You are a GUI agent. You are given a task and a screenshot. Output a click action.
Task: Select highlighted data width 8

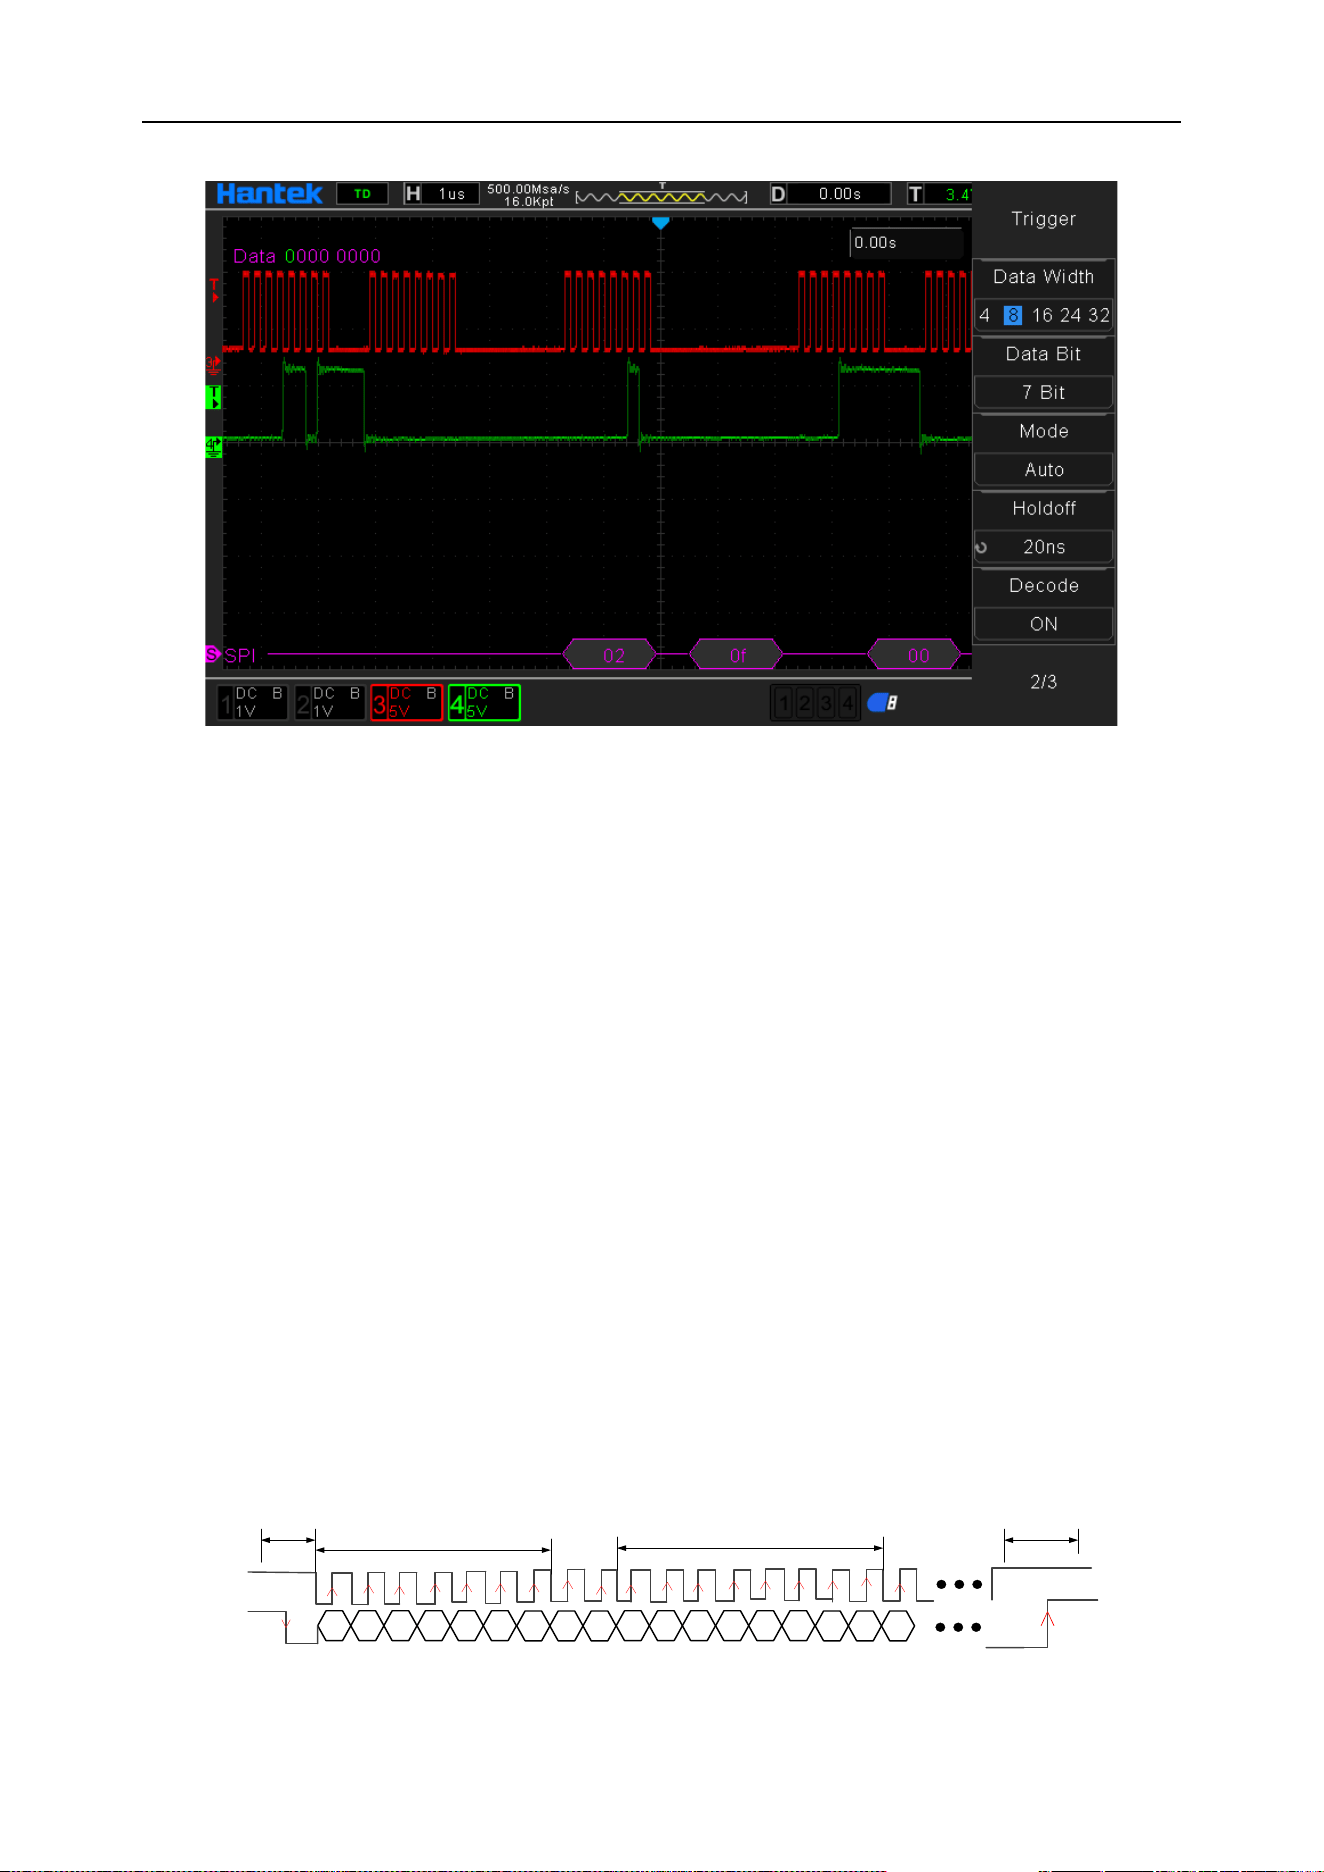pos(1013,315)
